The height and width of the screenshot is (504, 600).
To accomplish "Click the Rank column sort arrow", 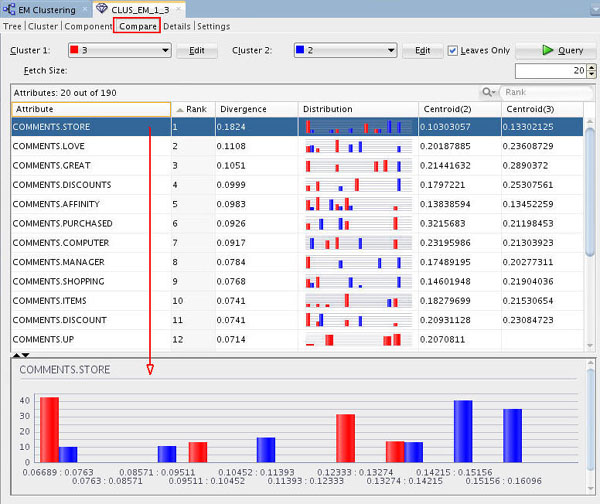I will tap(179, 109).
